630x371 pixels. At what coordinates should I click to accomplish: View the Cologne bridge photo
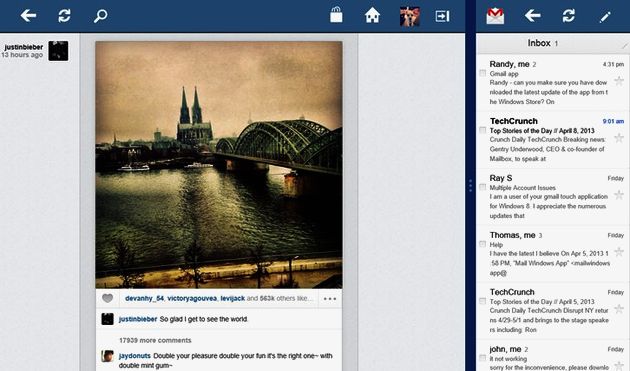pyautogui.click(x=219, y=165)
